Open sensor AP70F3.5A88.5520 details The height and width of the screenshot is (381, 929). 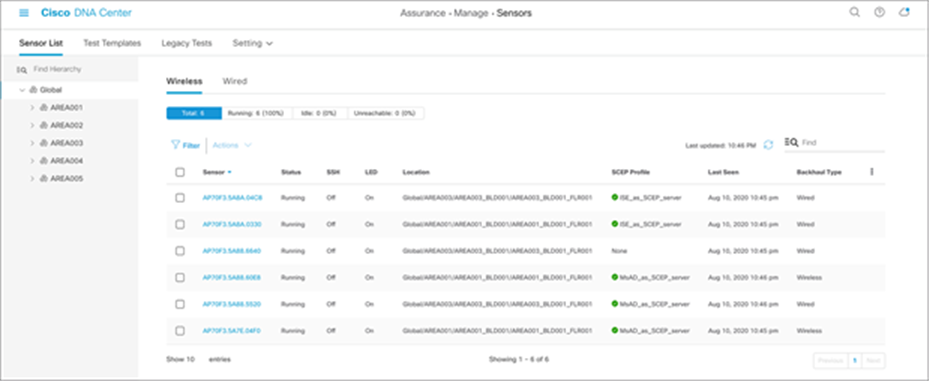coord(232,304)
